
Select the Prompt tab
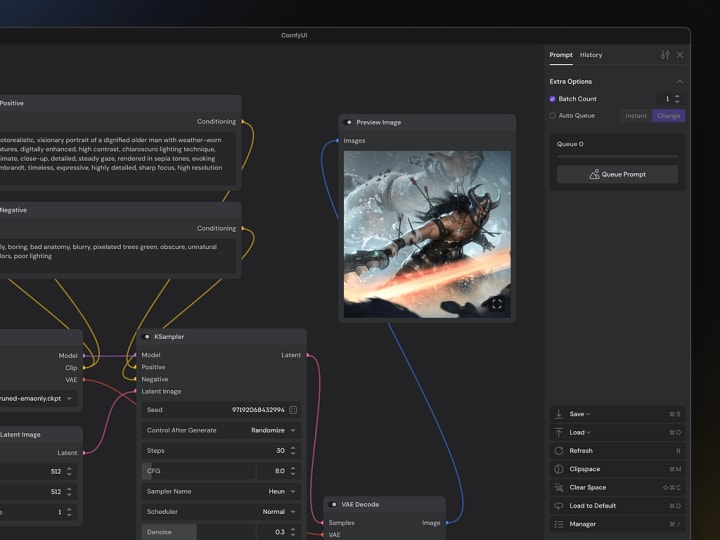point(561,55)
